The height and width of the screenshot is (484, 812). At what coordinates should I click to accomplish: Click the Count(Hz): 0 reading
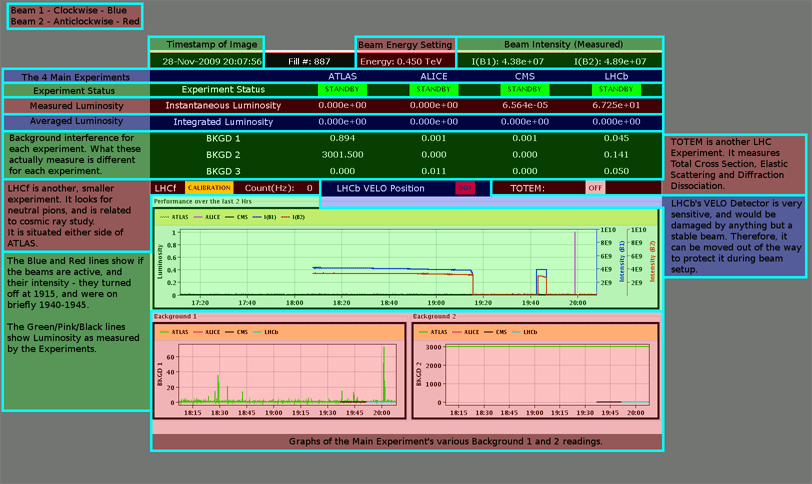[279, 188]
